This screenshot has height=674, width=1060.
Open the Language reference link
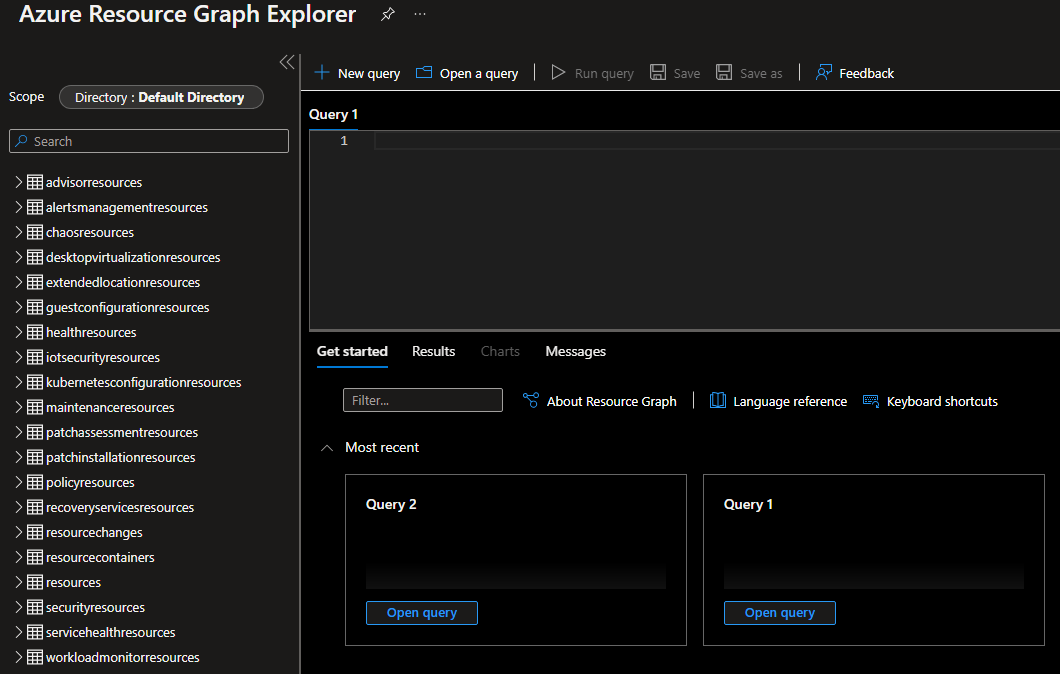click(790, 401)
